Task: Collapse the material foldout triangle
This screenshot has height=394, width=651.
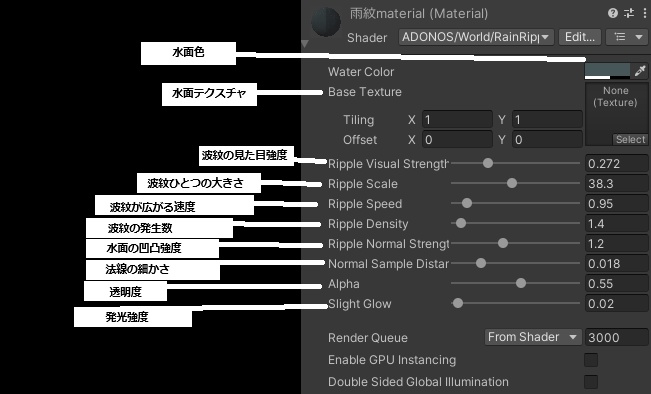Action: coord(305,44)
